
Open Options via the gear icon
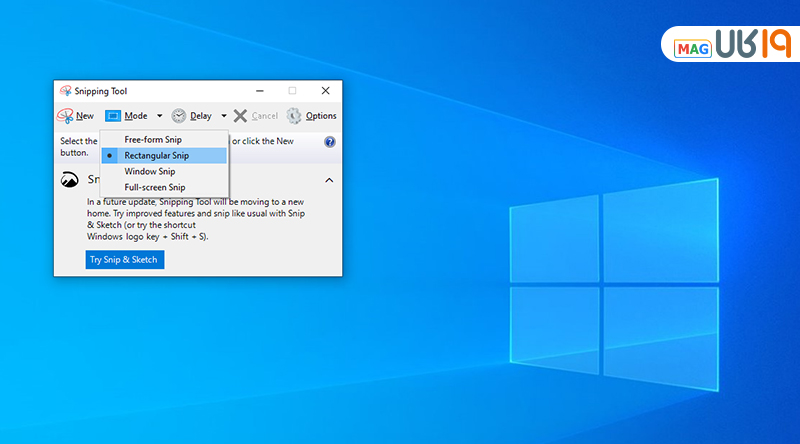tap(294, 116)
